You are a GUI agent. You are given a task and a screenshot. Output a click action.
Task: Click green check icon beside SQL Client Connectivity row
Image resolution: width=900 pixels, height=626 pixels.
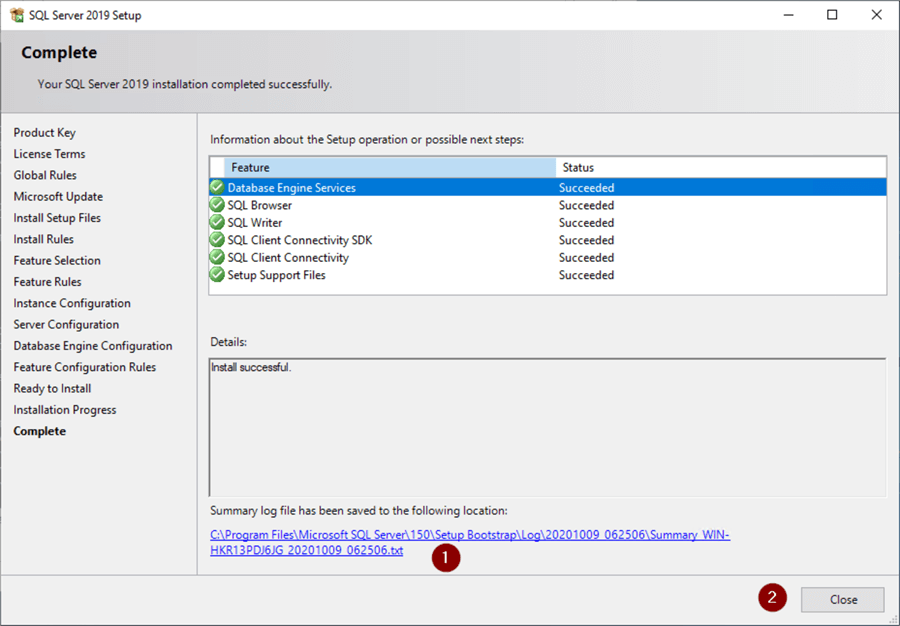click(217, 257)
